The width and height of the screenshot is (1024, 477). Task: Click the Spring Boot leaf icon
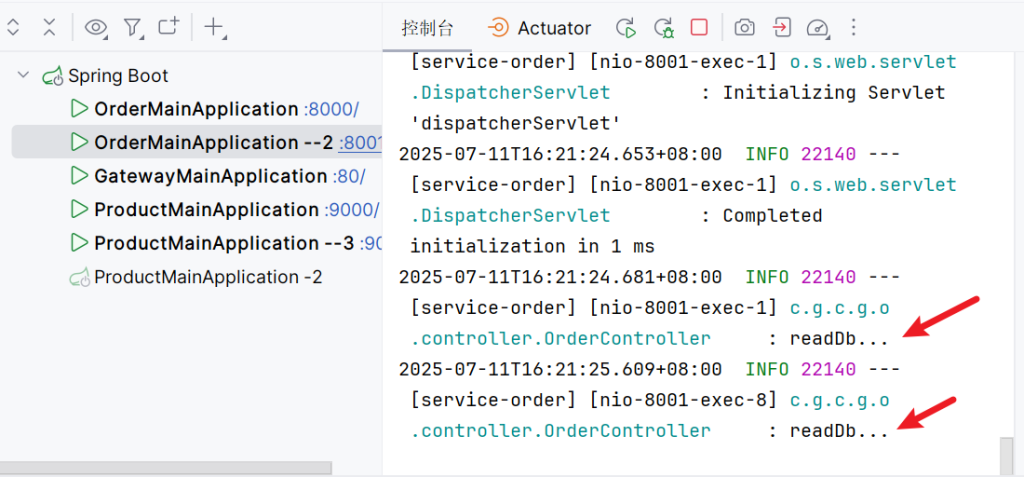[x=52, y=76]
